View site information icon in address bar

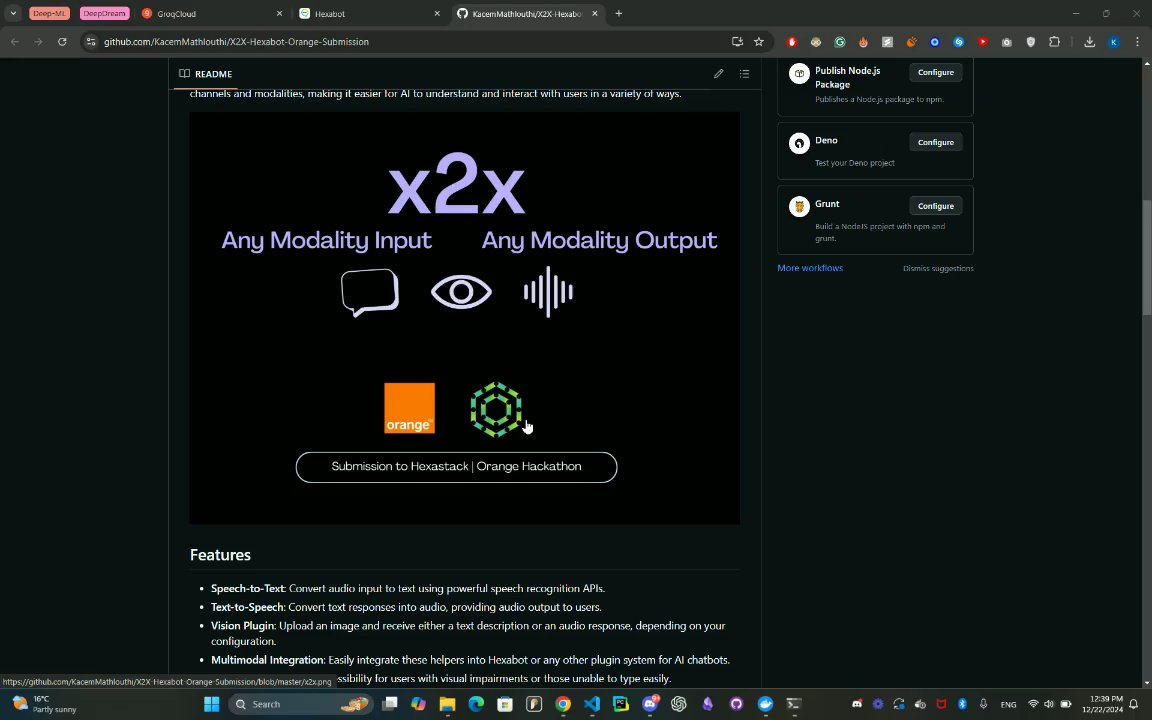coord(91,42)
